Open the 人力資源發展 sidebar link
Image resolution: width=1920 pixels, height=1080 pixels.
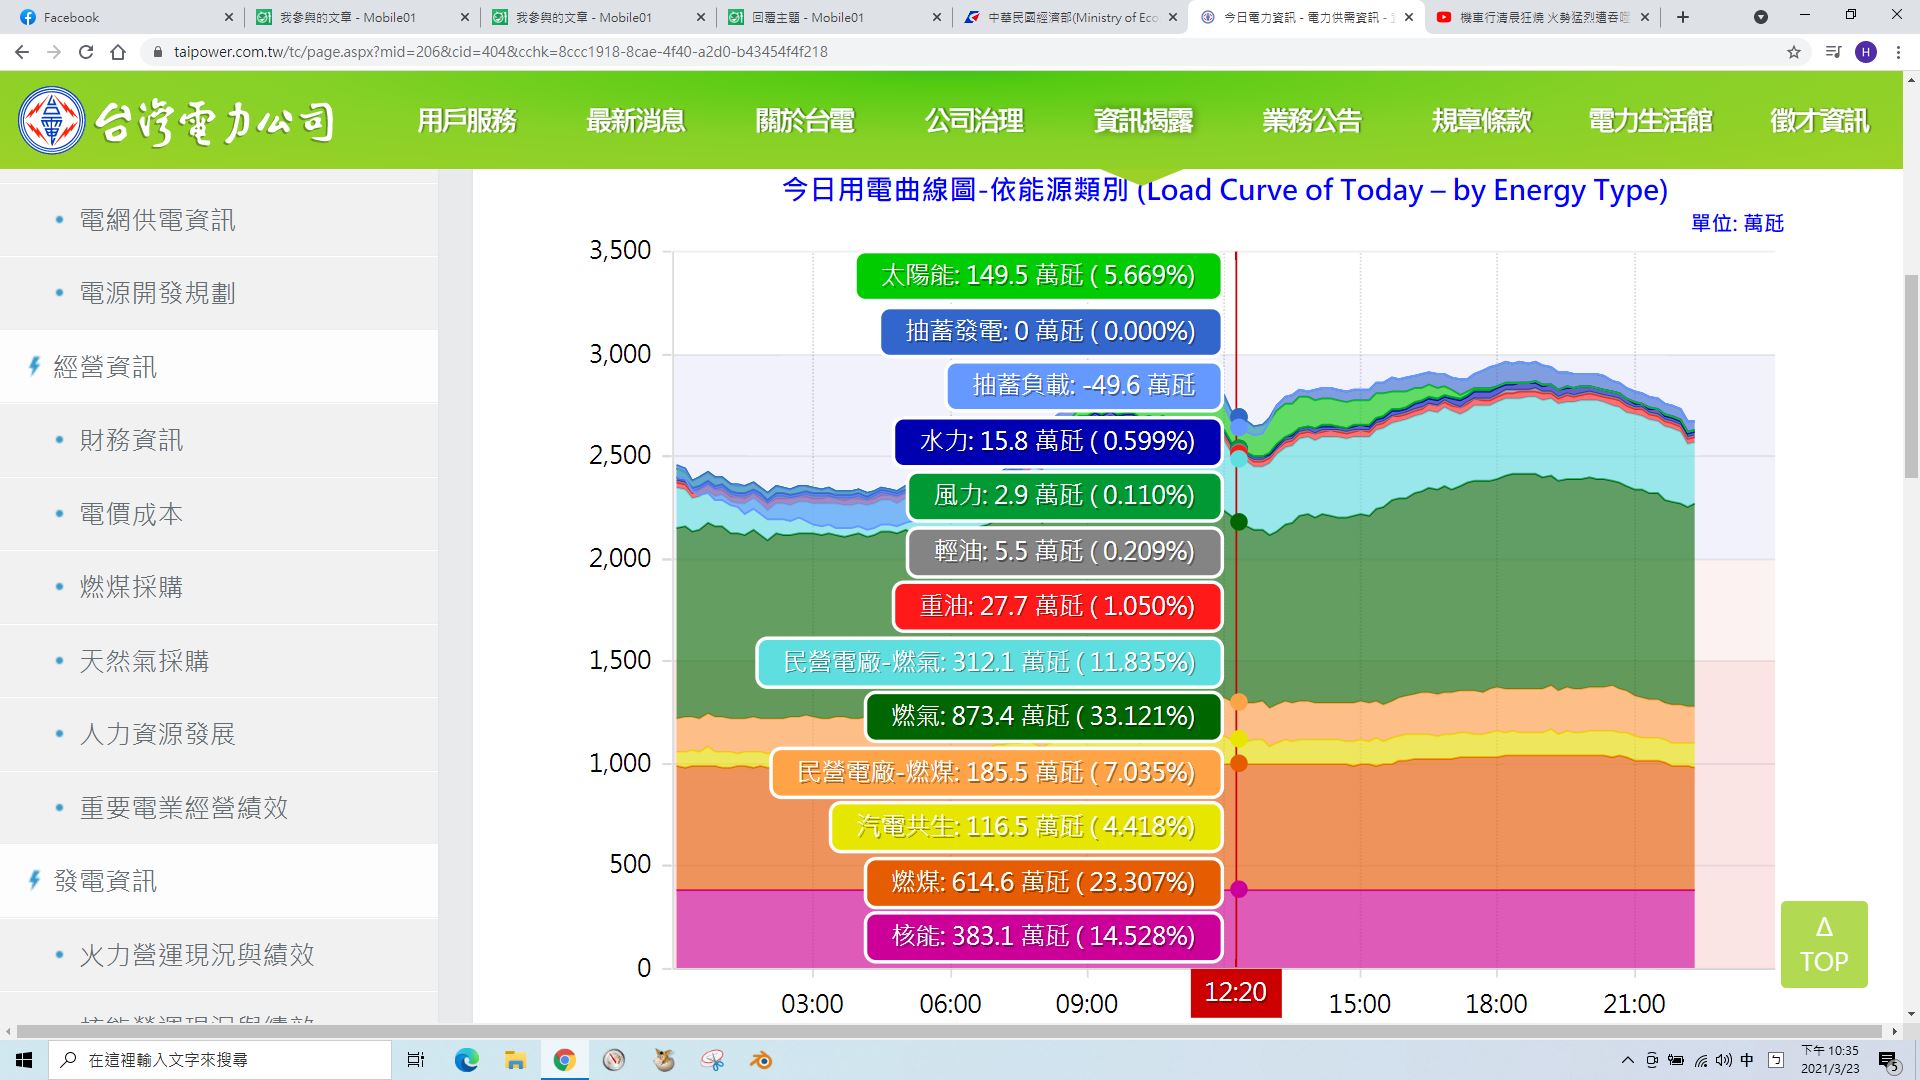coord(158,734)
